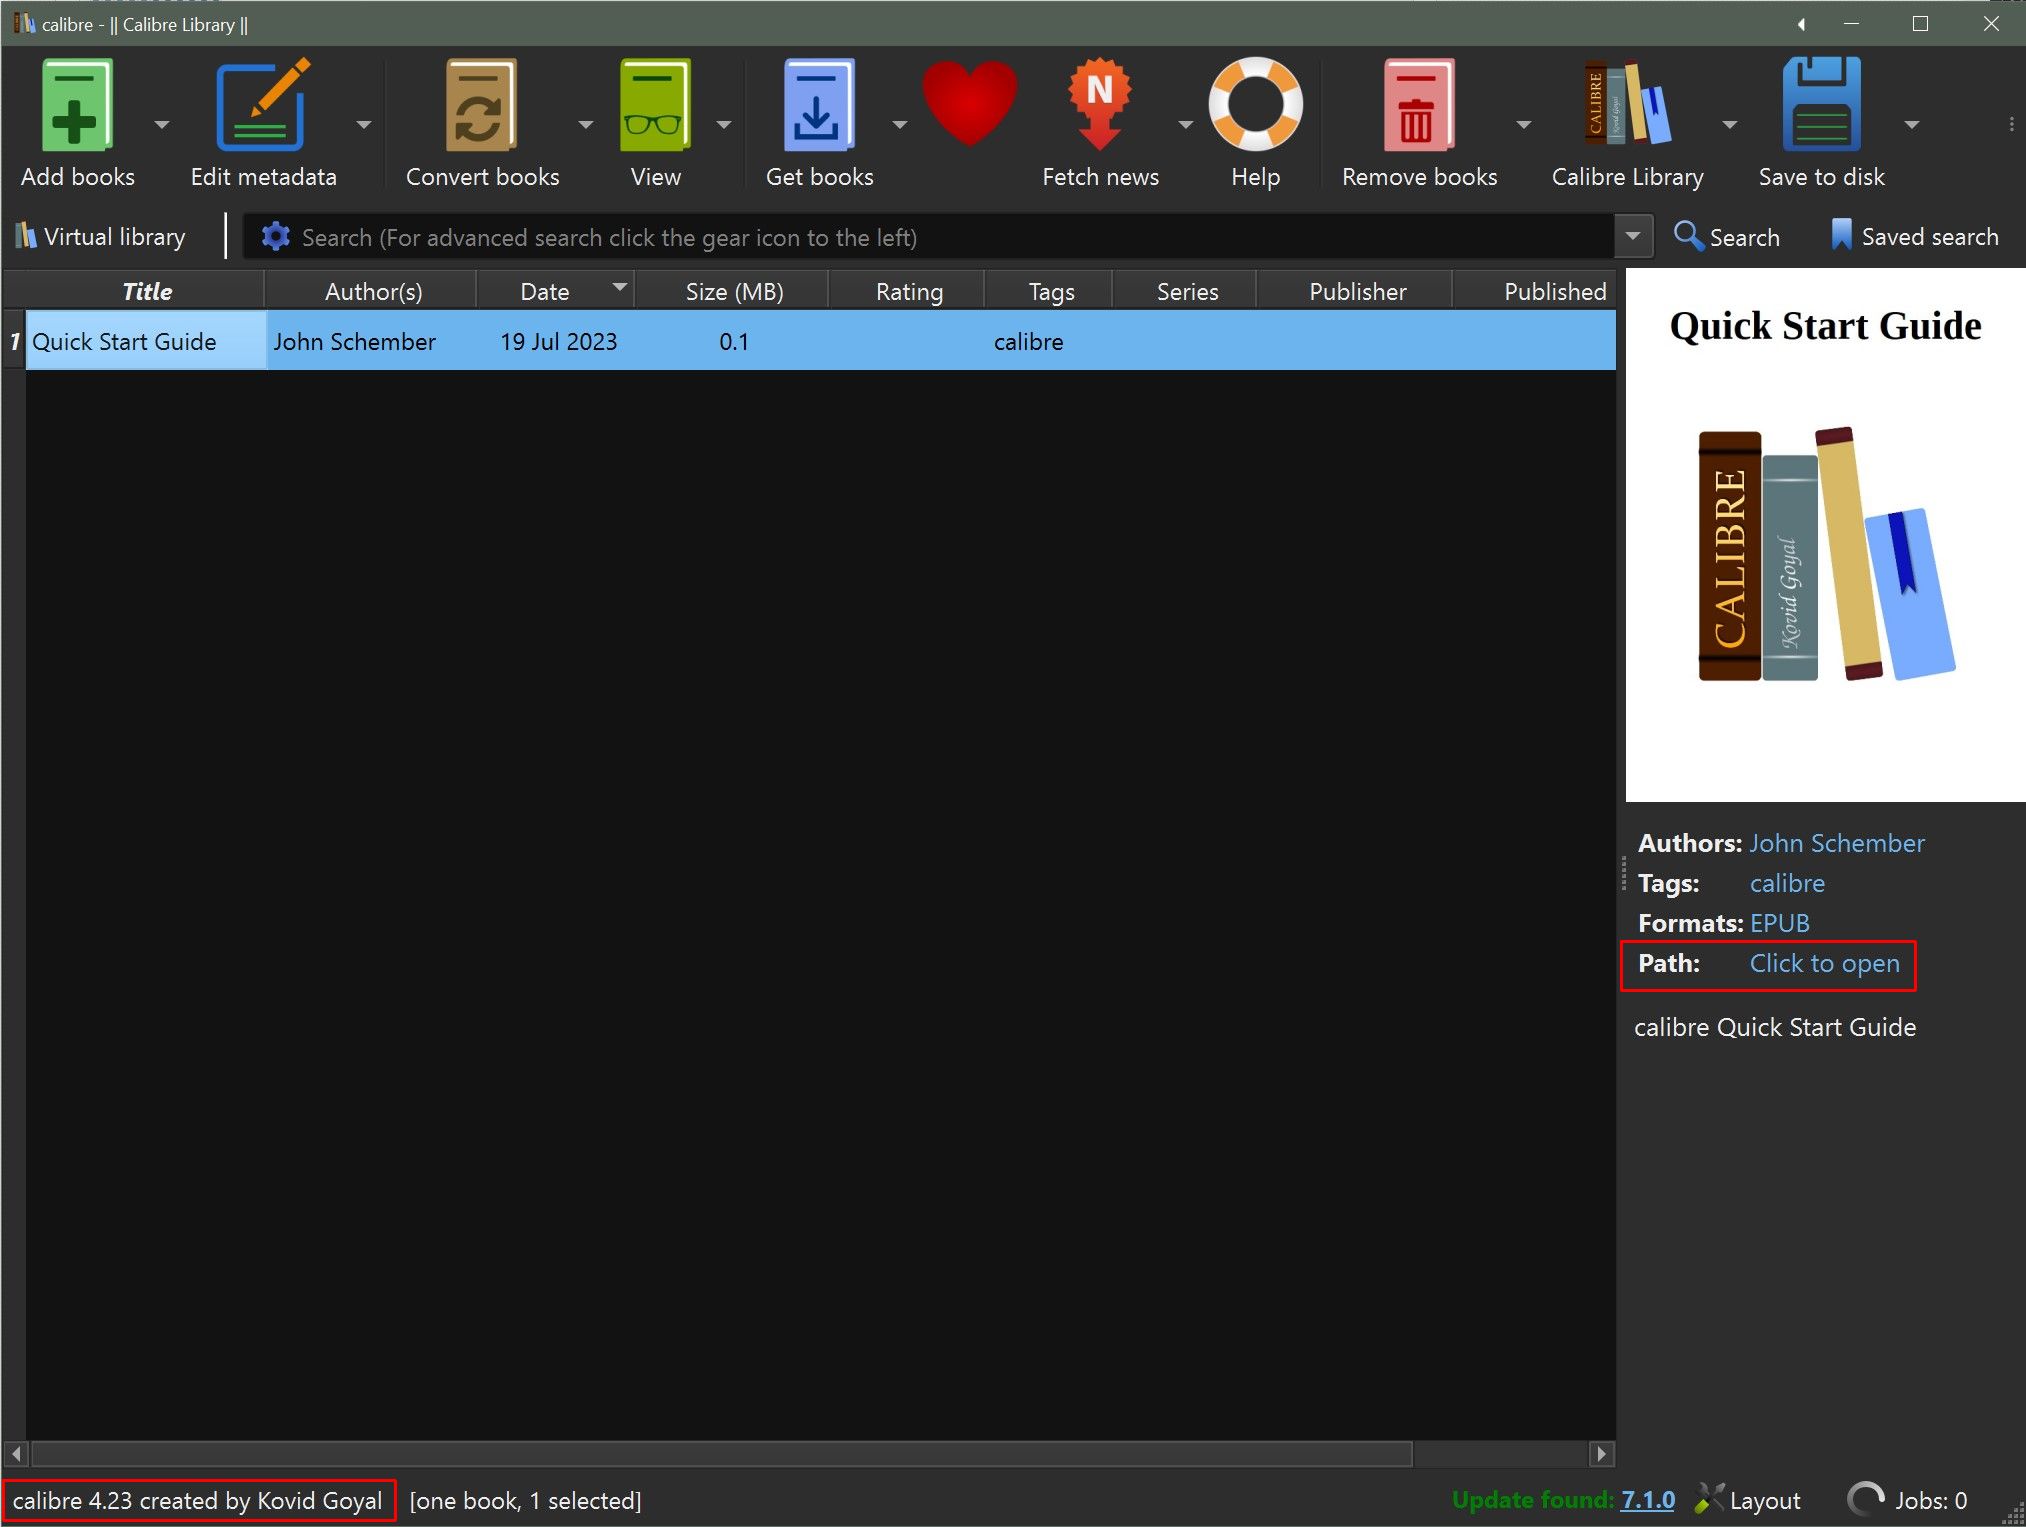The image size is (2026, 1527).
Task: Toggle the Layout button in status bar
Action: point(1749,1500)
